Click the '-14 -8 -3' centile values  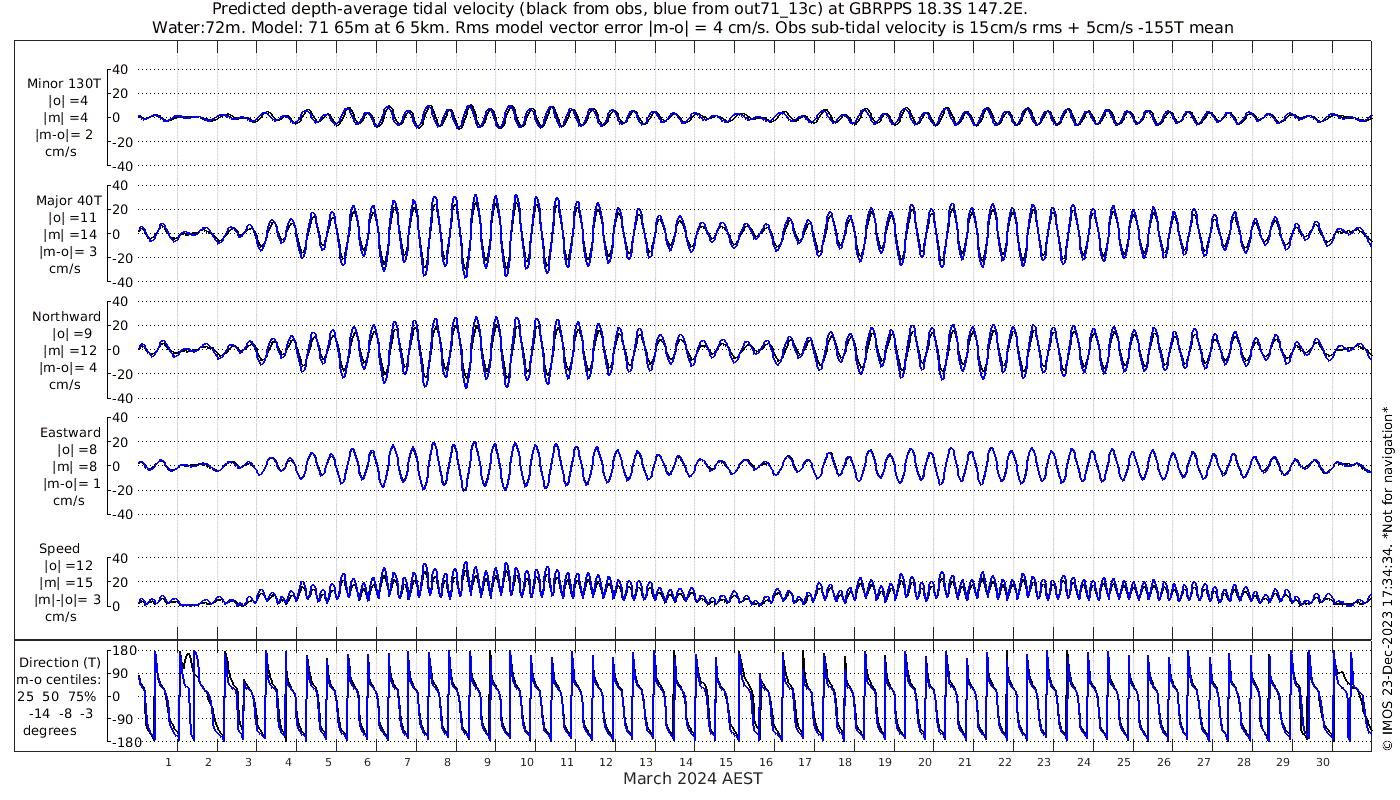coord(62,713)
